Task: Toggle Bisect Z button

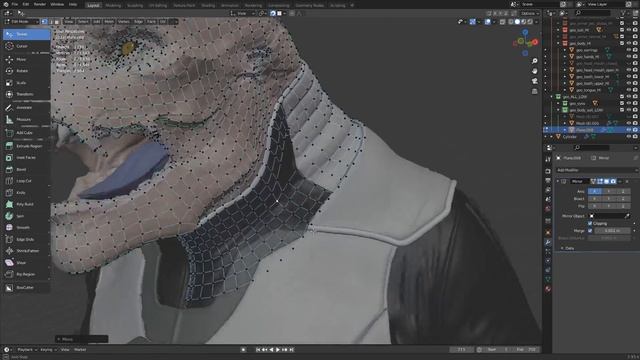Action: click(623, 198)
